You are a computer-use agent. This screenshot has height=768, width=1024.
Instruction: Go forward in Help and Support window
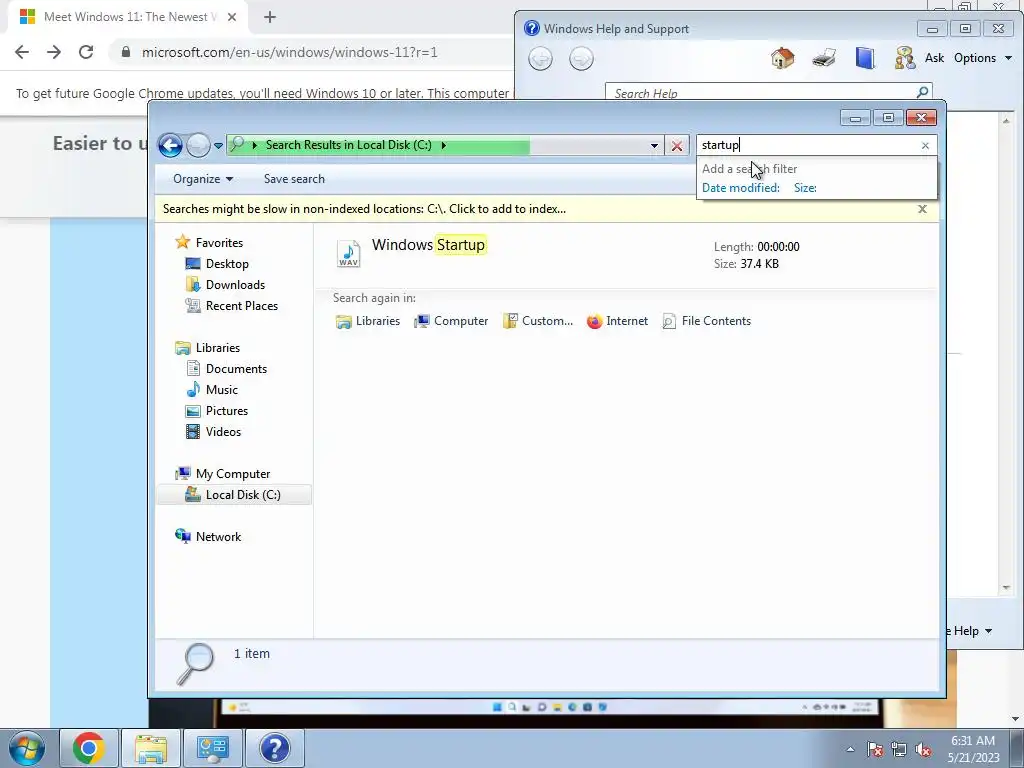coord(581,59)
